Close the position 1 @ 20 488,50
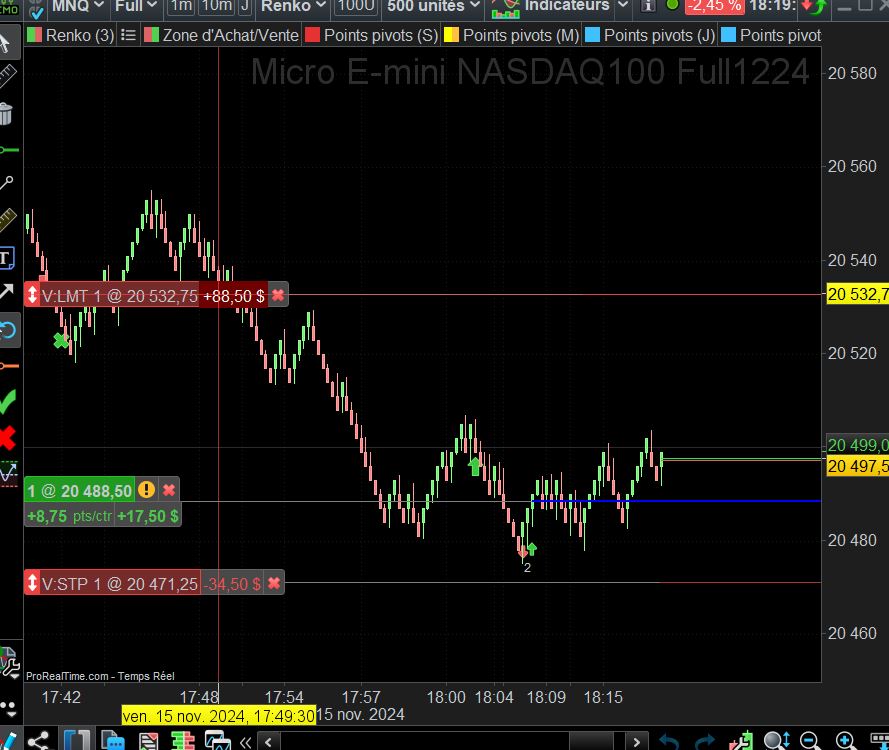The width and height of the screenshot is (889, 750). [169, 490]
